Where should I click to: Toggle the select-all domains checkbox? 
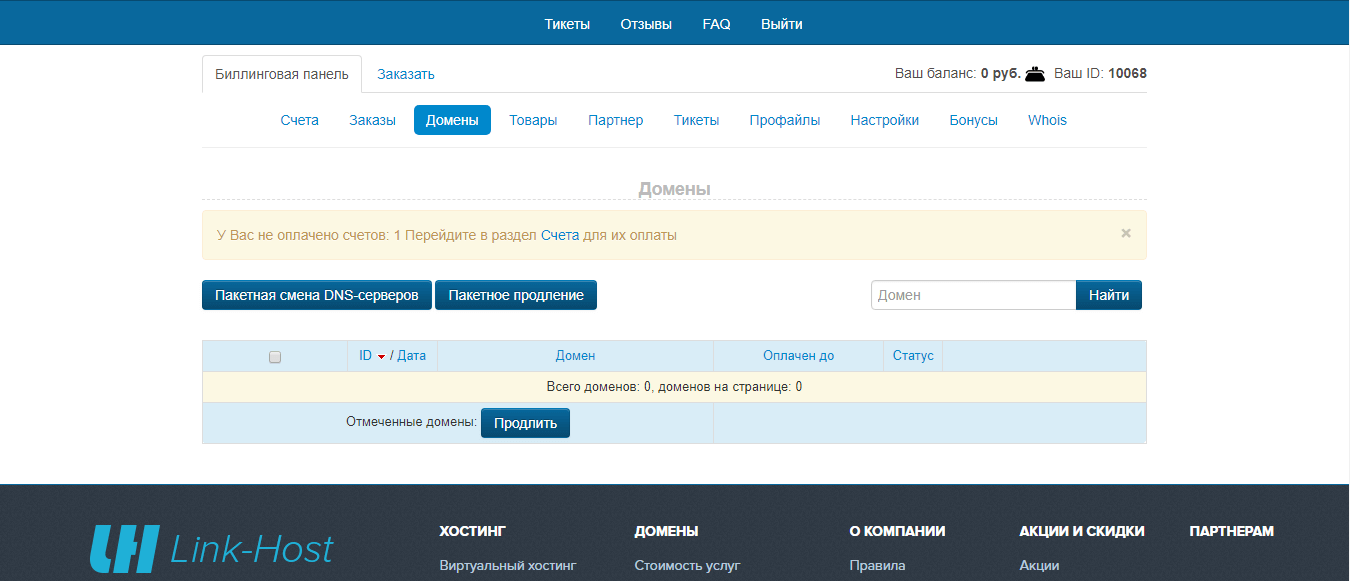[275, 357]
